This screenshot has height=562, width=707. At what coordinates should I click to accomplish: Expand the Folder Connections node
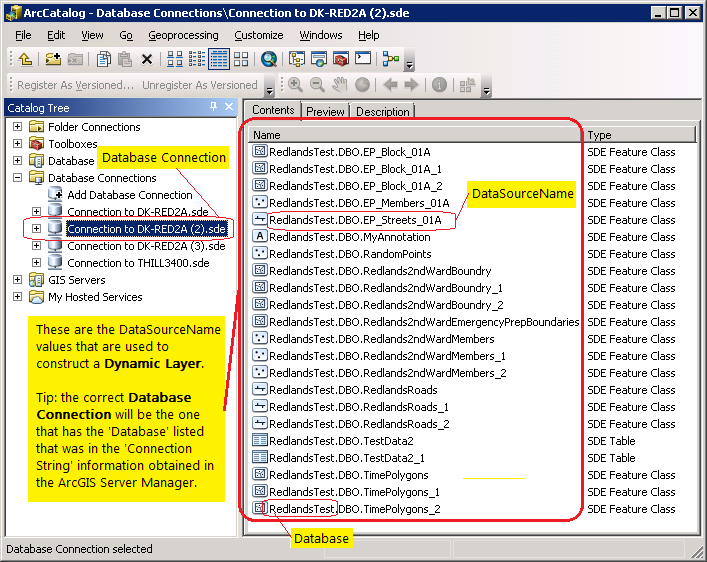click(x=17, y=127)
